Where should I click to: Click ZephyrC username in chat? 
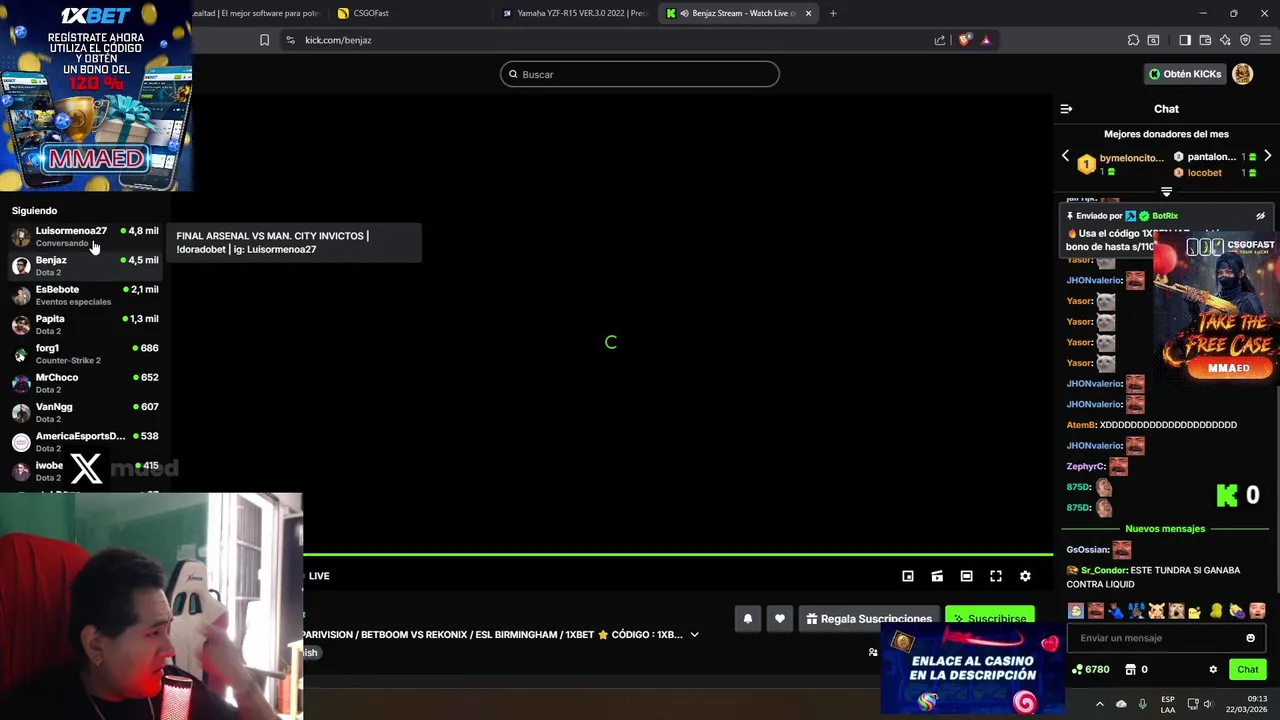[x=1086, y=466]
